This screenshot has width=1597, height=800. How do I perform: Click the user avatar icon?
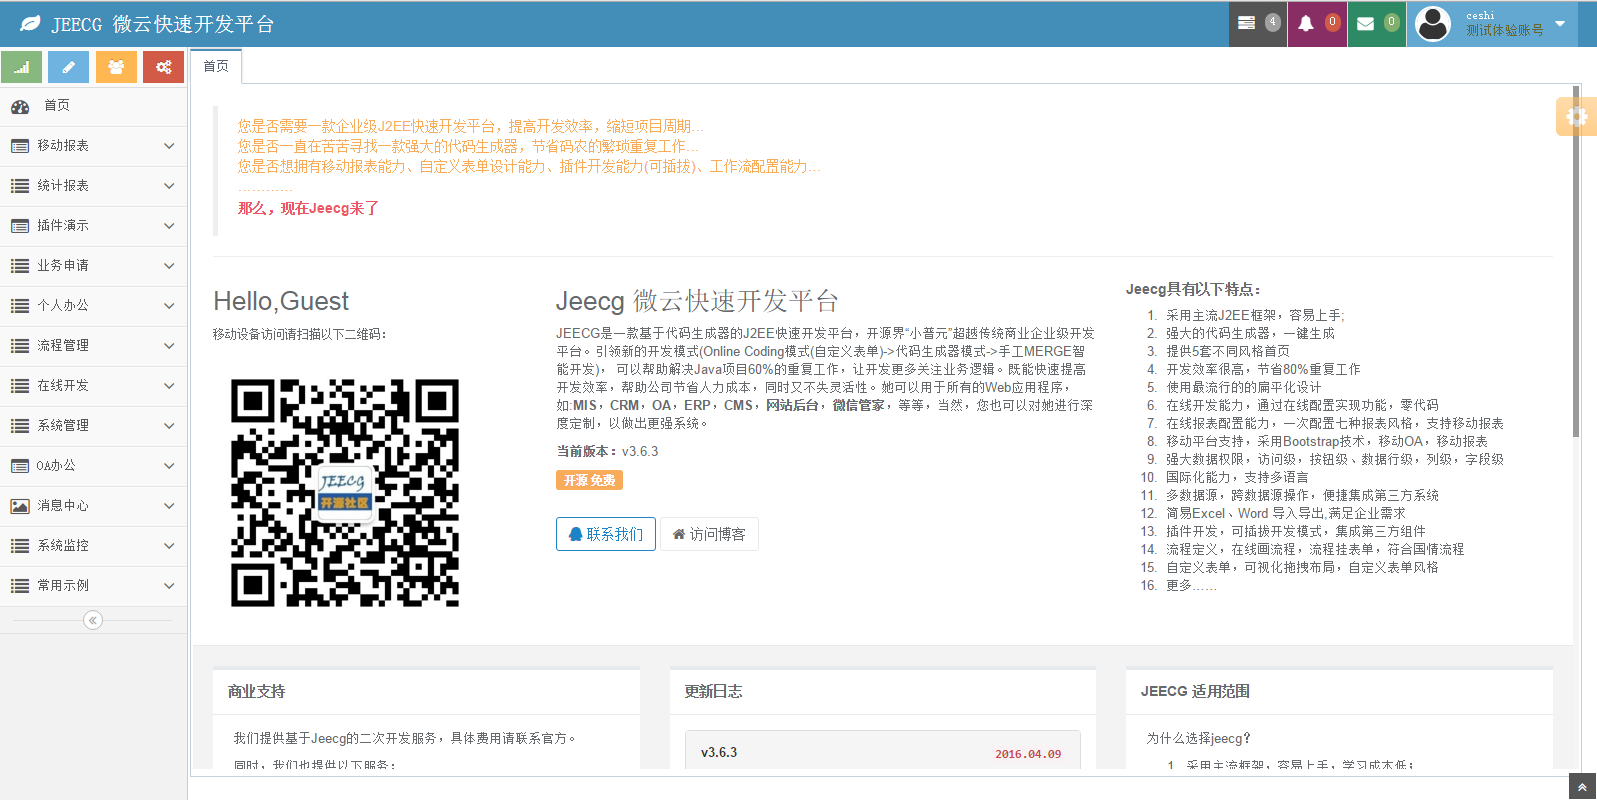(x=1433, y=23)
